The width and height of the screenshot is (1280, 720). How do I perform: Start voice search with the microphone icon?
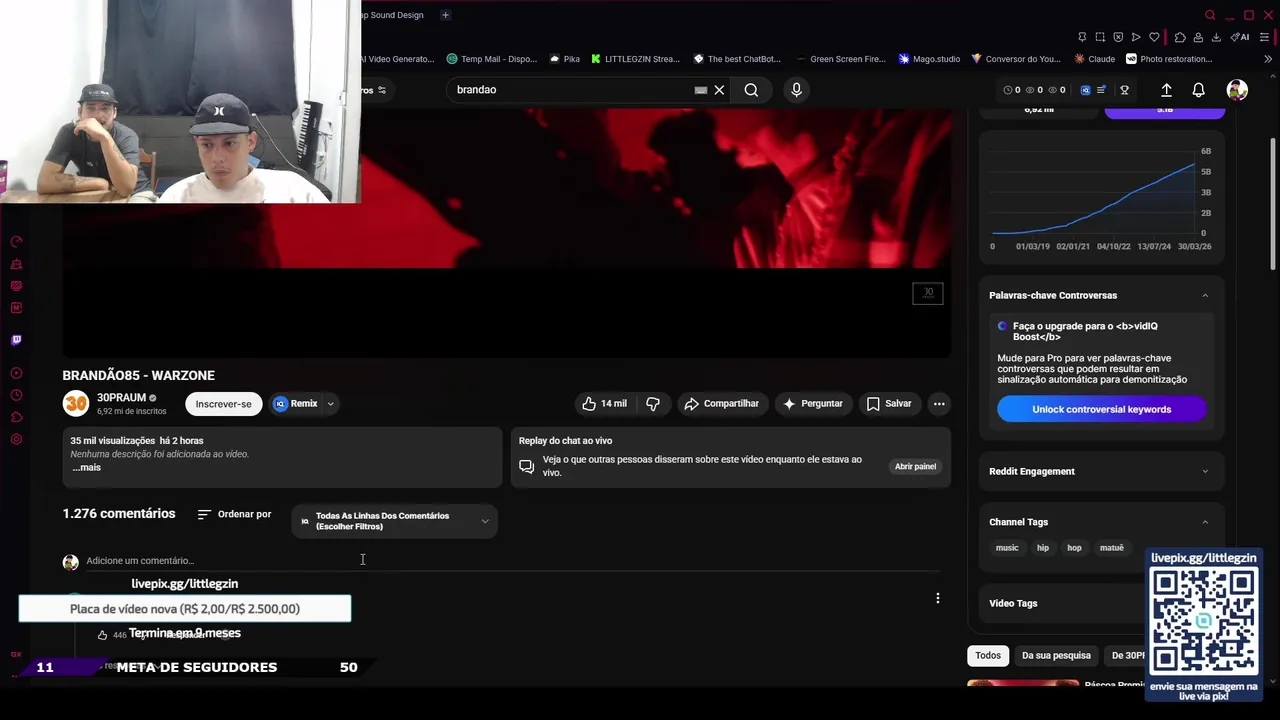pos(796,90)
